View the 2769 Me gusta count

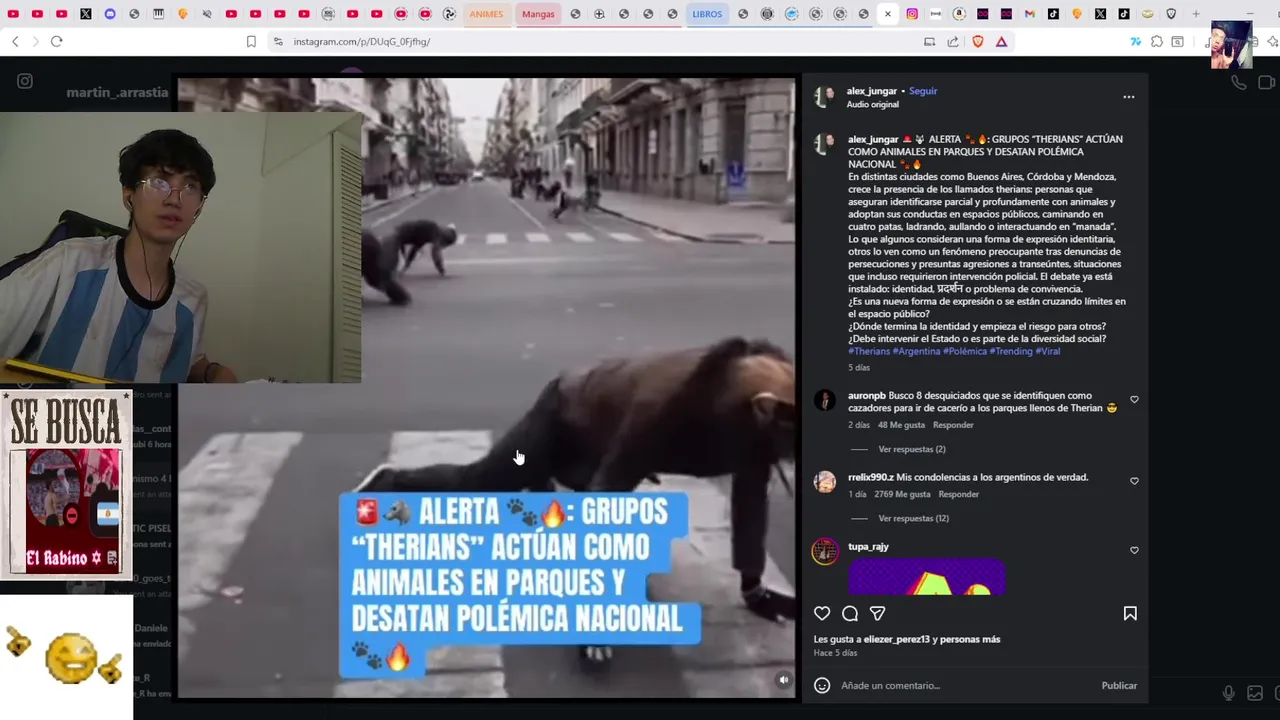(902, 494)
